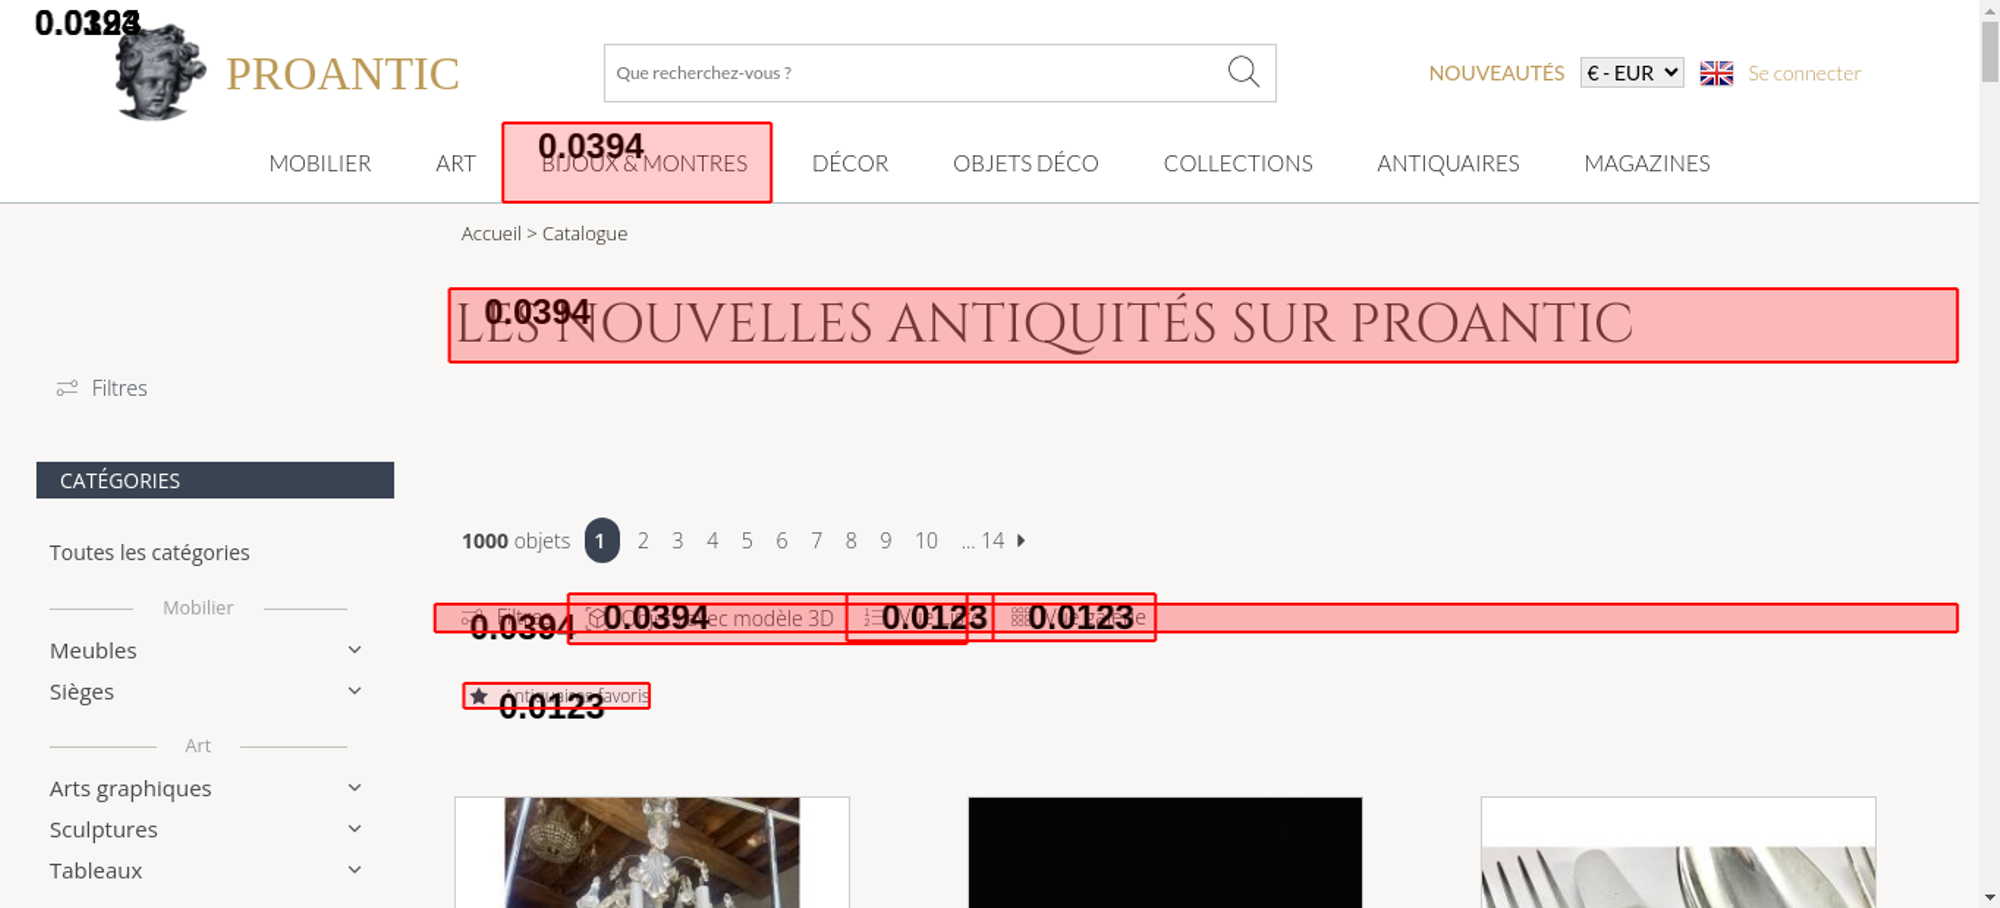Click the vertical page scrollbar
This screenshot has height=908, width=2000.
click(x=1989, y=454)
